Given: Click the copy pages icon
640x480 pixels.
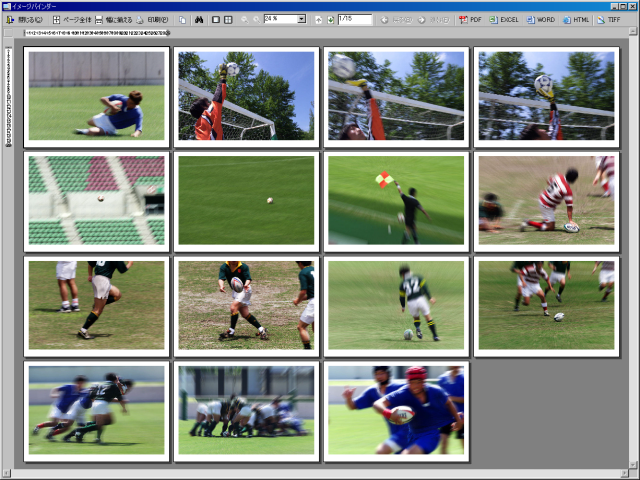Looking at the screenshot, I should [x=184, y=19].
